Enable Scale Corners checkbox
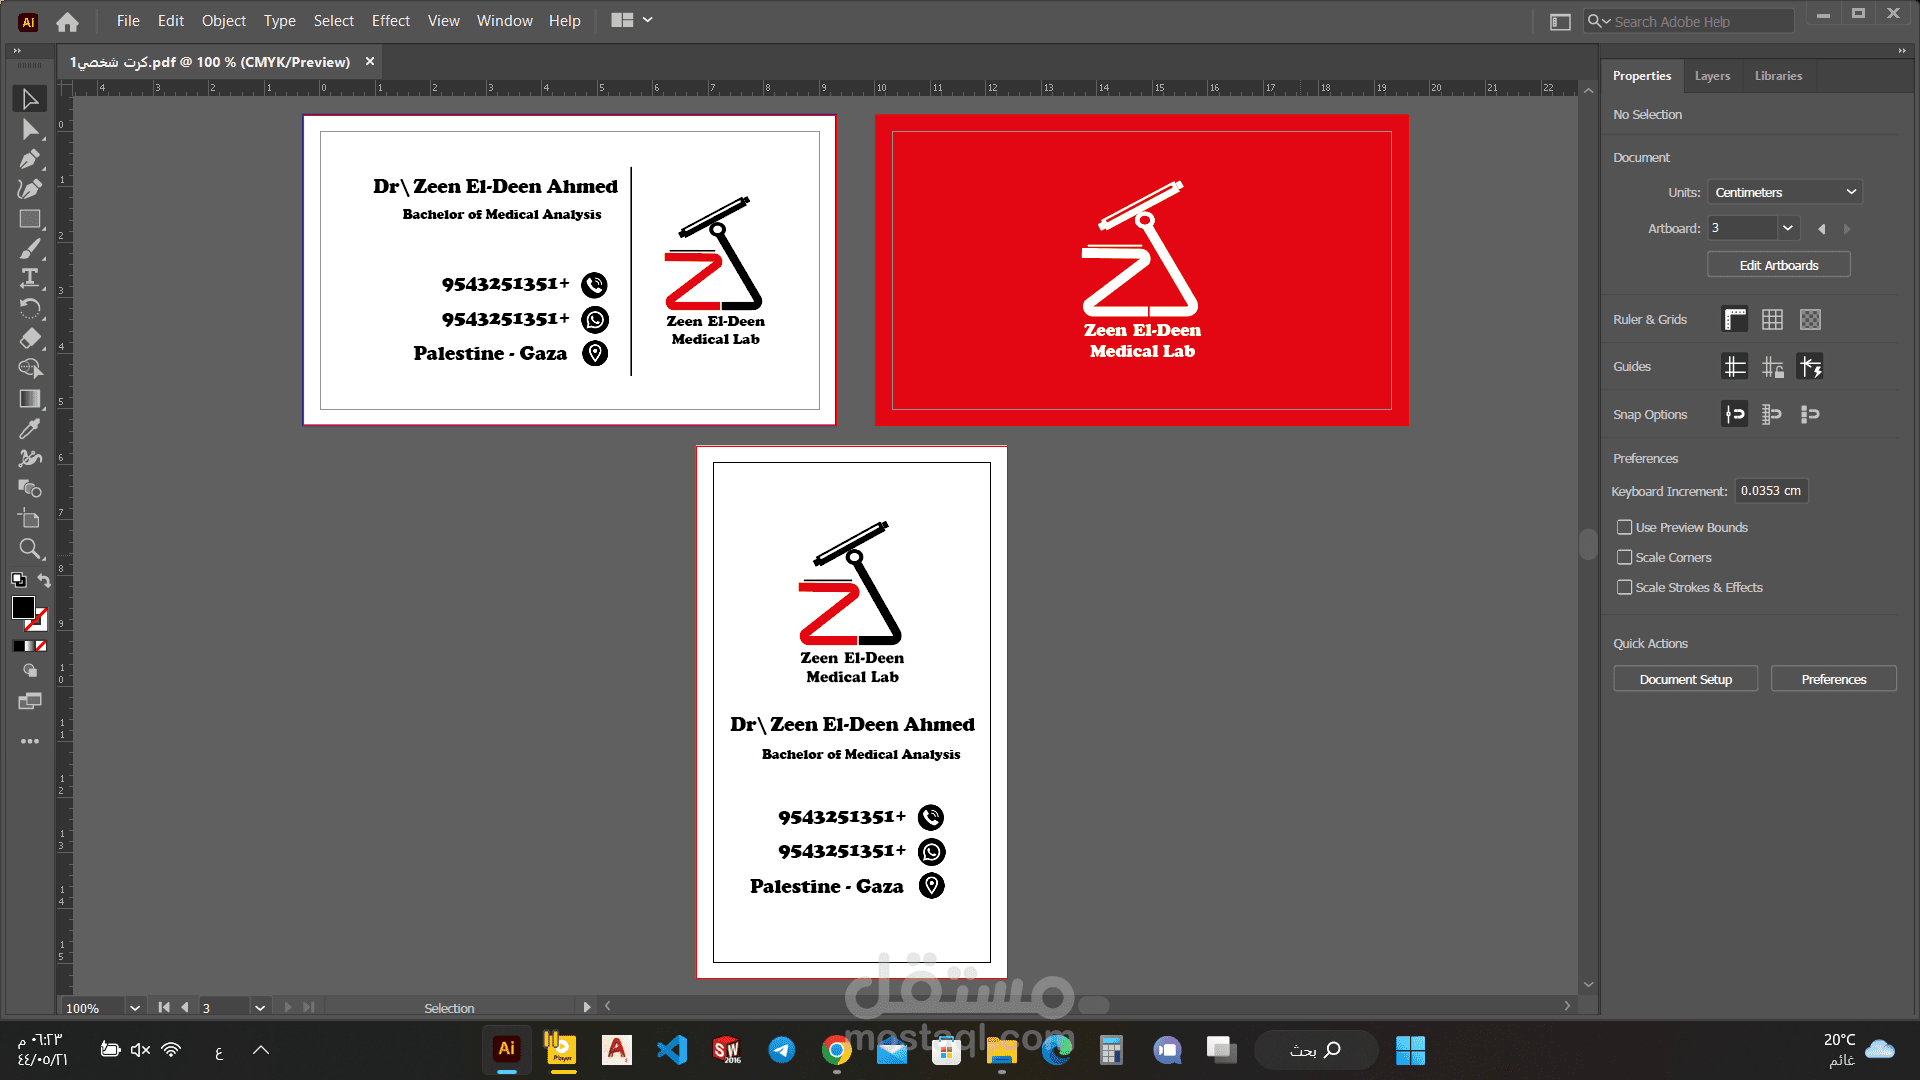Viewport: 1920px width, 1080px height. pyautogui.click(x=1625, y=557)
